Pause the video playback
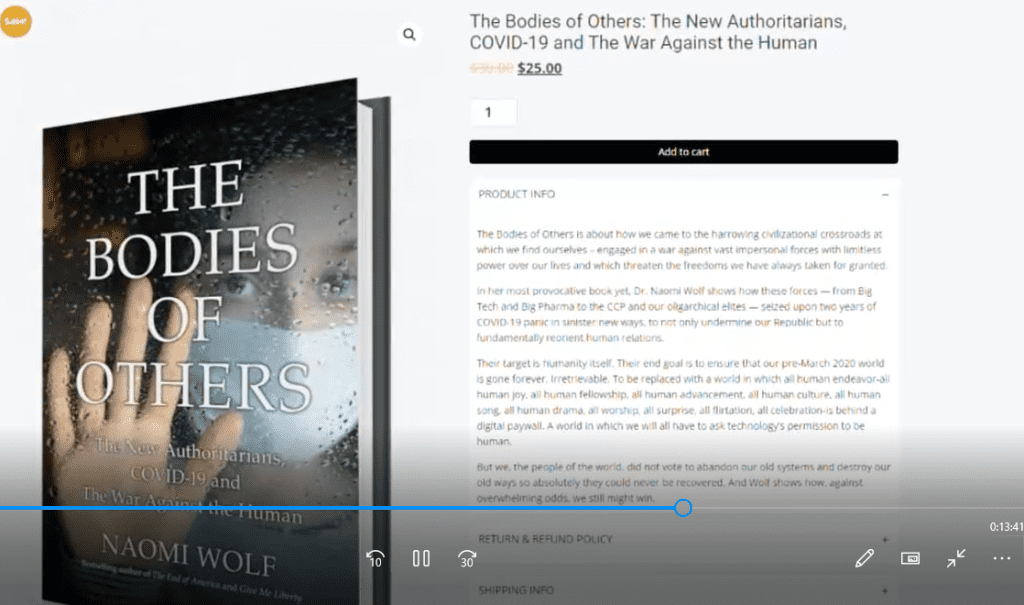1024x605 pixels. pos(421,559)
